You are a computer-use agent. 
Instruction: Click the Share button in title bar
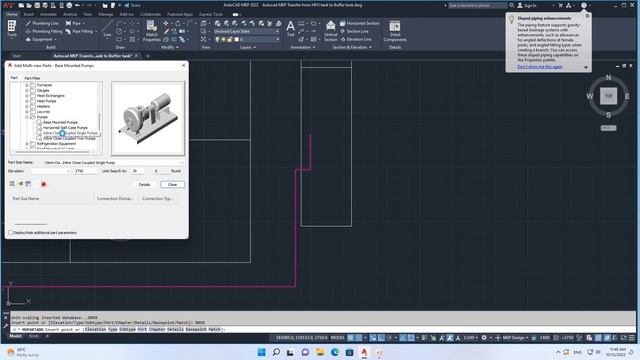click(x=132, y=5)
